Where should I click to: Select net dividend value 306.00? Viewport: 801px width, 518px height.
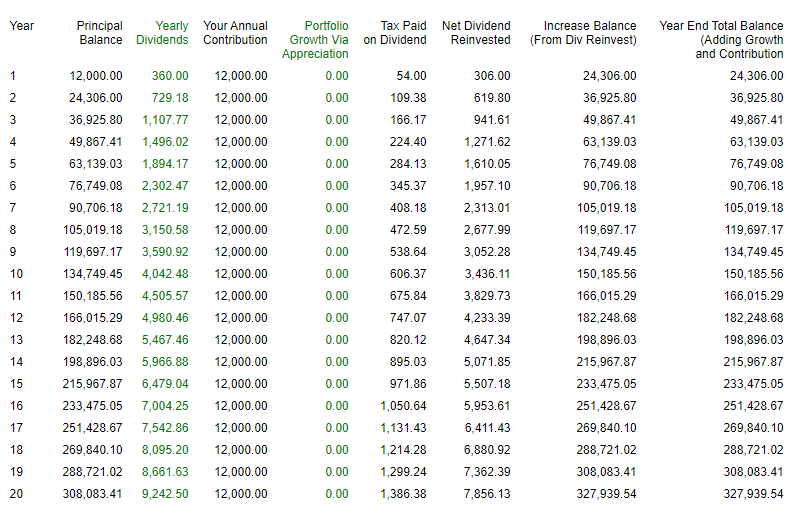coord(492,76)
